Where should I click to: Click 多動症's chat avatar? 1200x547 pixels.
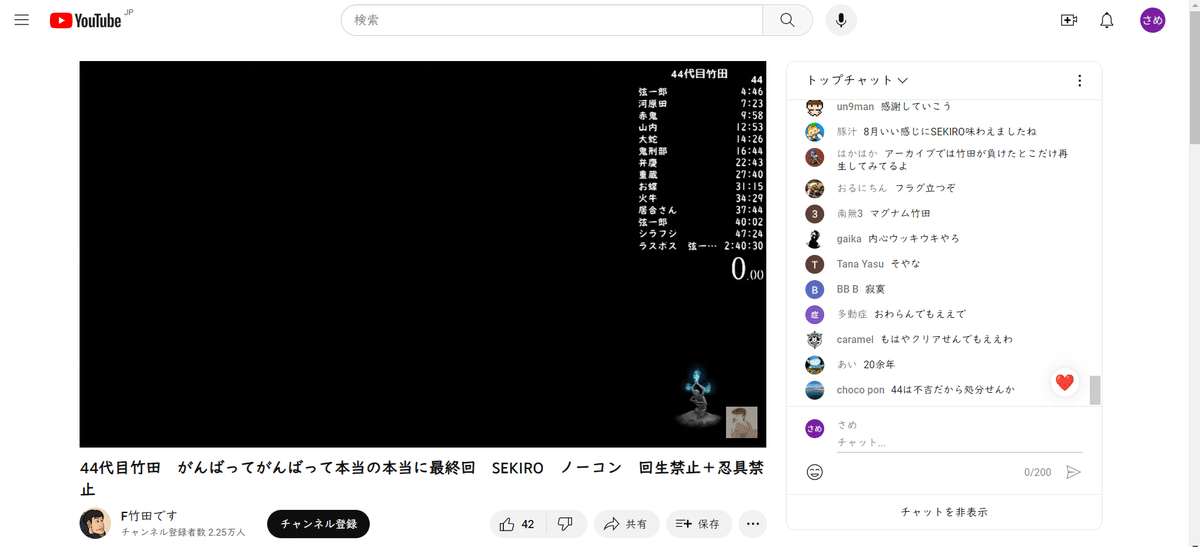(x=815, y=314)
